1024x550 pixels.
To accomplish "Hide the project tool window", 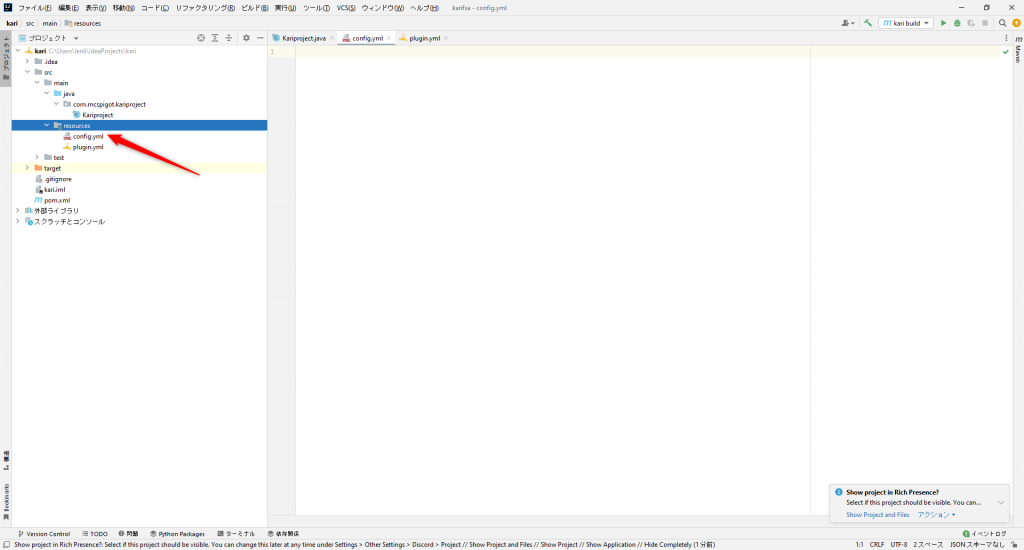I will pyautogui.click(x=260, y=38).
